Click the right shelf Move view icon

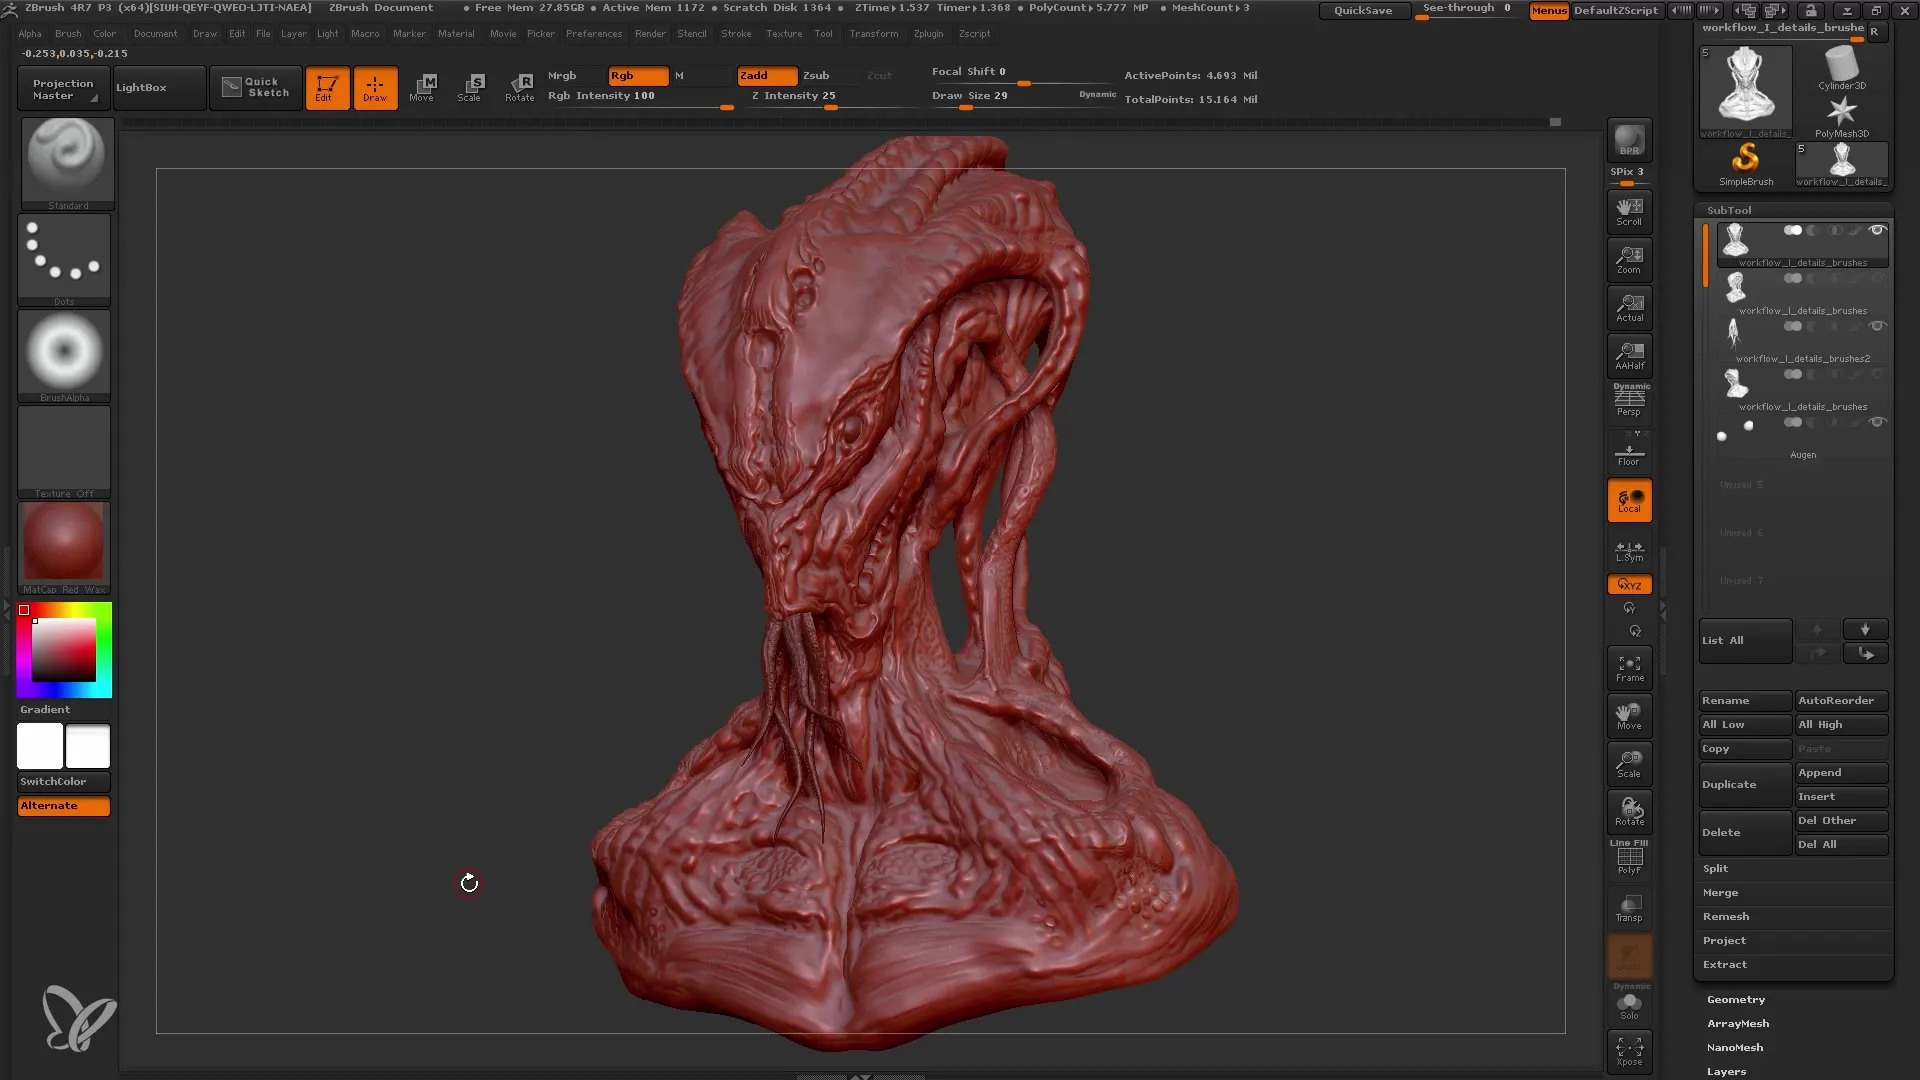click(1629, 716)
